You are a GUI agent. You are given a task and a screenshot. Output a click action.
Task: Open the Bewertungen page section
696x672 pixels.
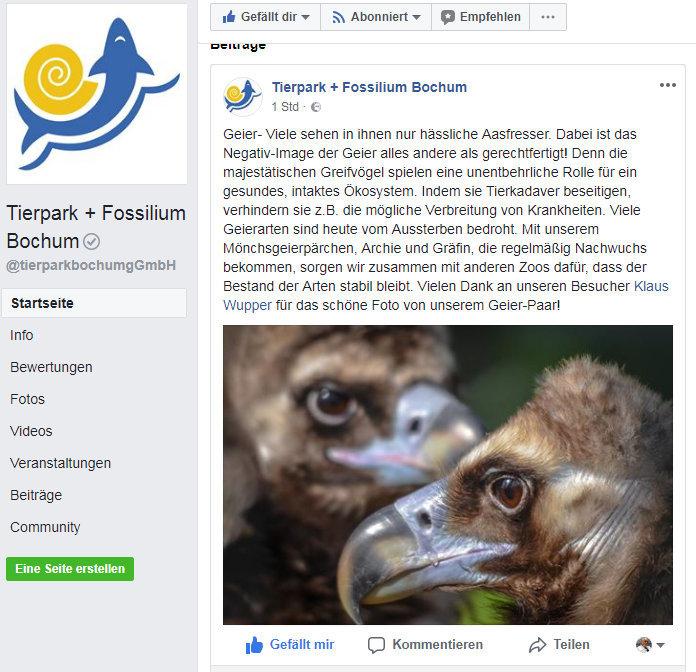tap(51, 367)
